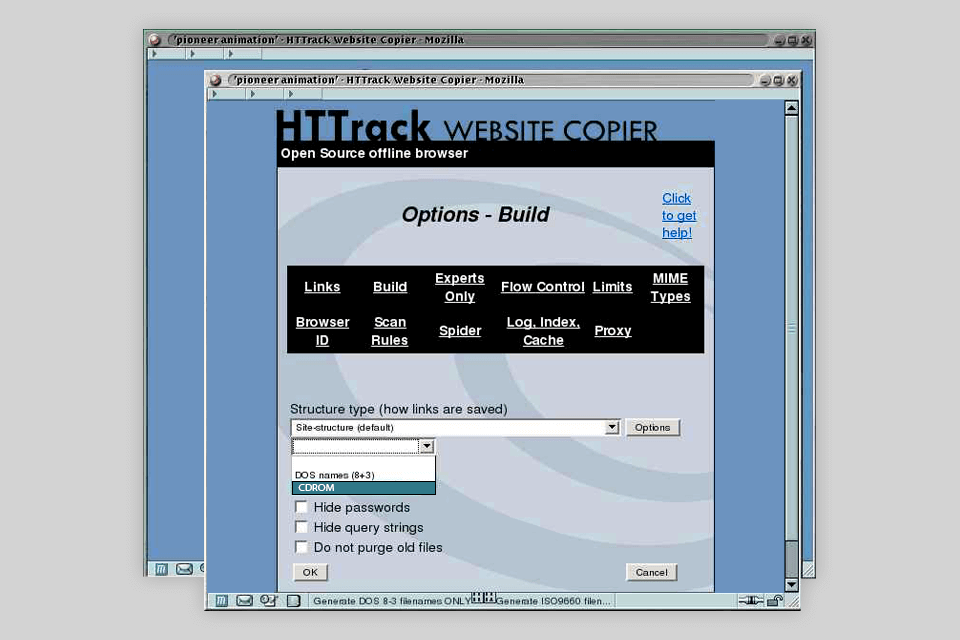Open Log, Index, Cache options
The image size is (960, 640).
pyautogui.click(x=543, y=331)
